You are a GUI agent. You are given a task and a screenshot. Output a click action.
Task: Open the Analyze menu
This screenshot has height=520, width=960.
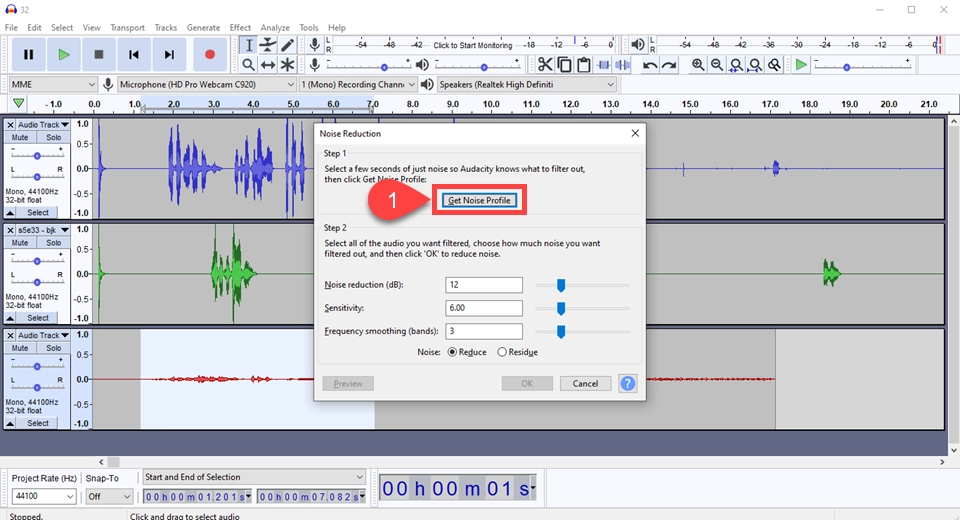point(277,28)
